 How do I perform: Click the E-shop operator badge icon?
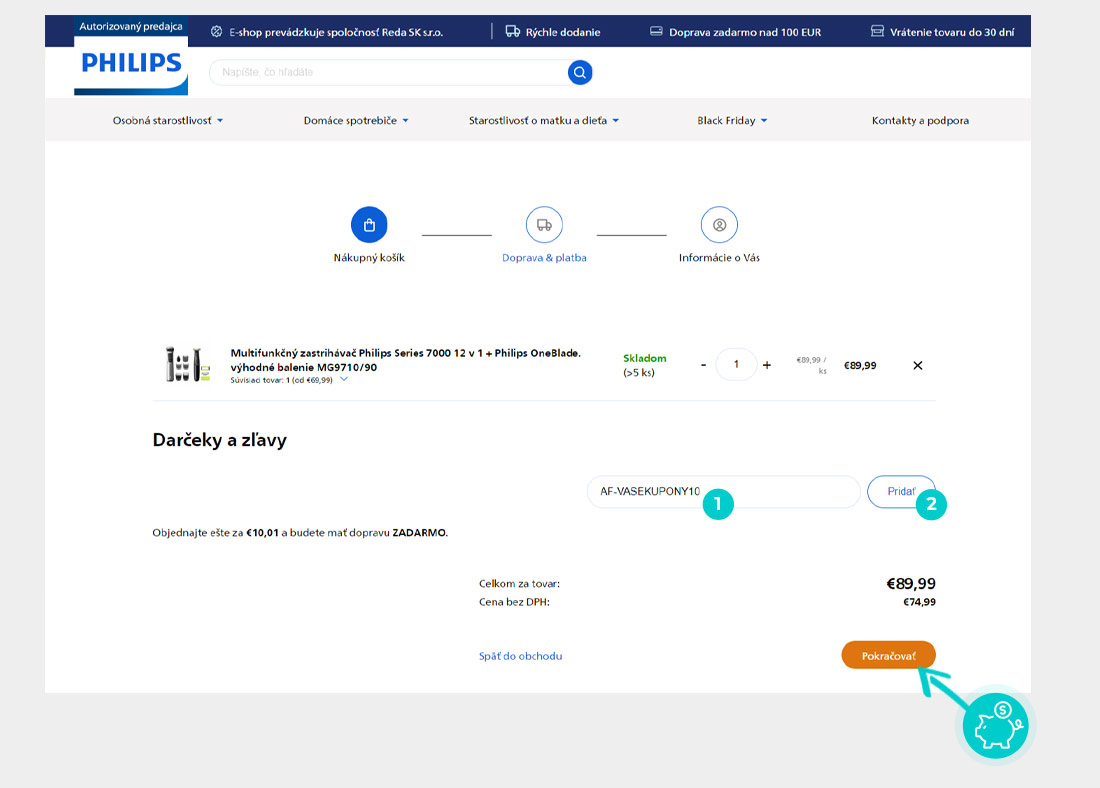coord(217,32)
